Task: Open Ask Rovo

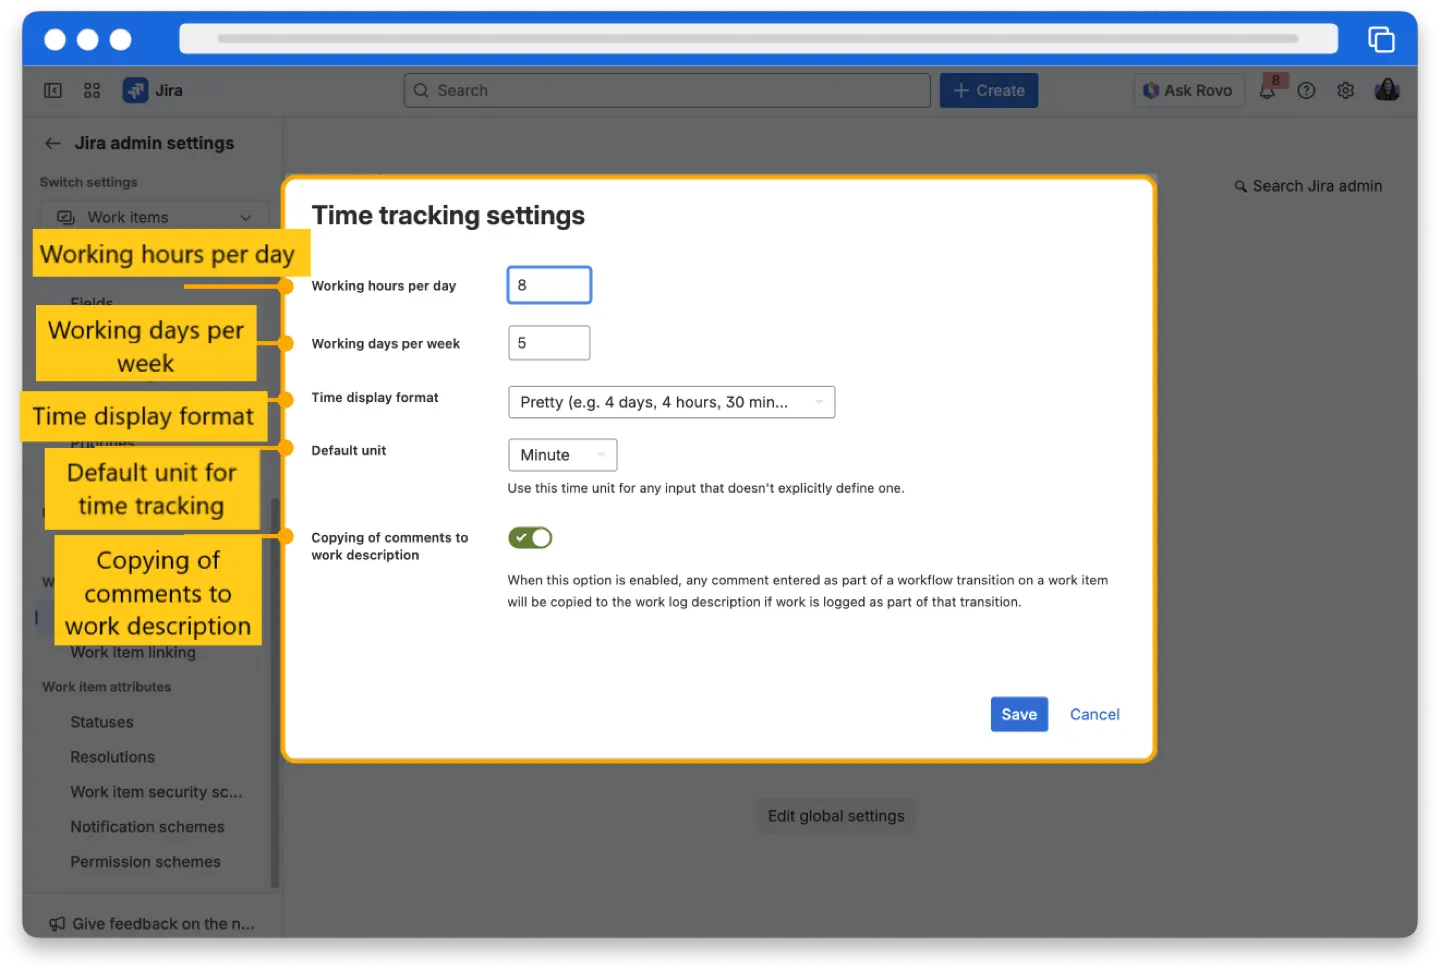Action: click(1189, 90)
